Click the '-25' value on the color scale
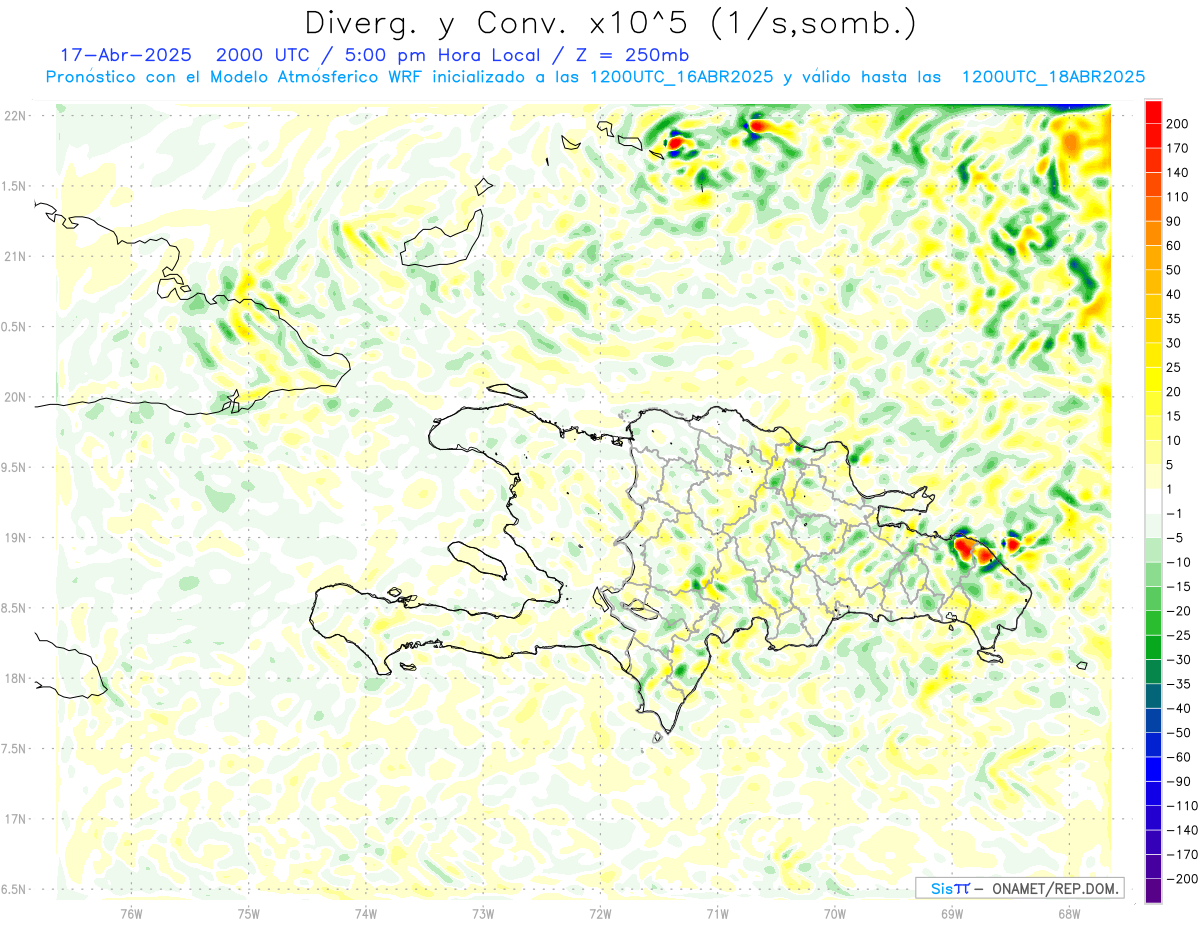The width and height of the screenshot is (1200, 927). pos(1177,635)
